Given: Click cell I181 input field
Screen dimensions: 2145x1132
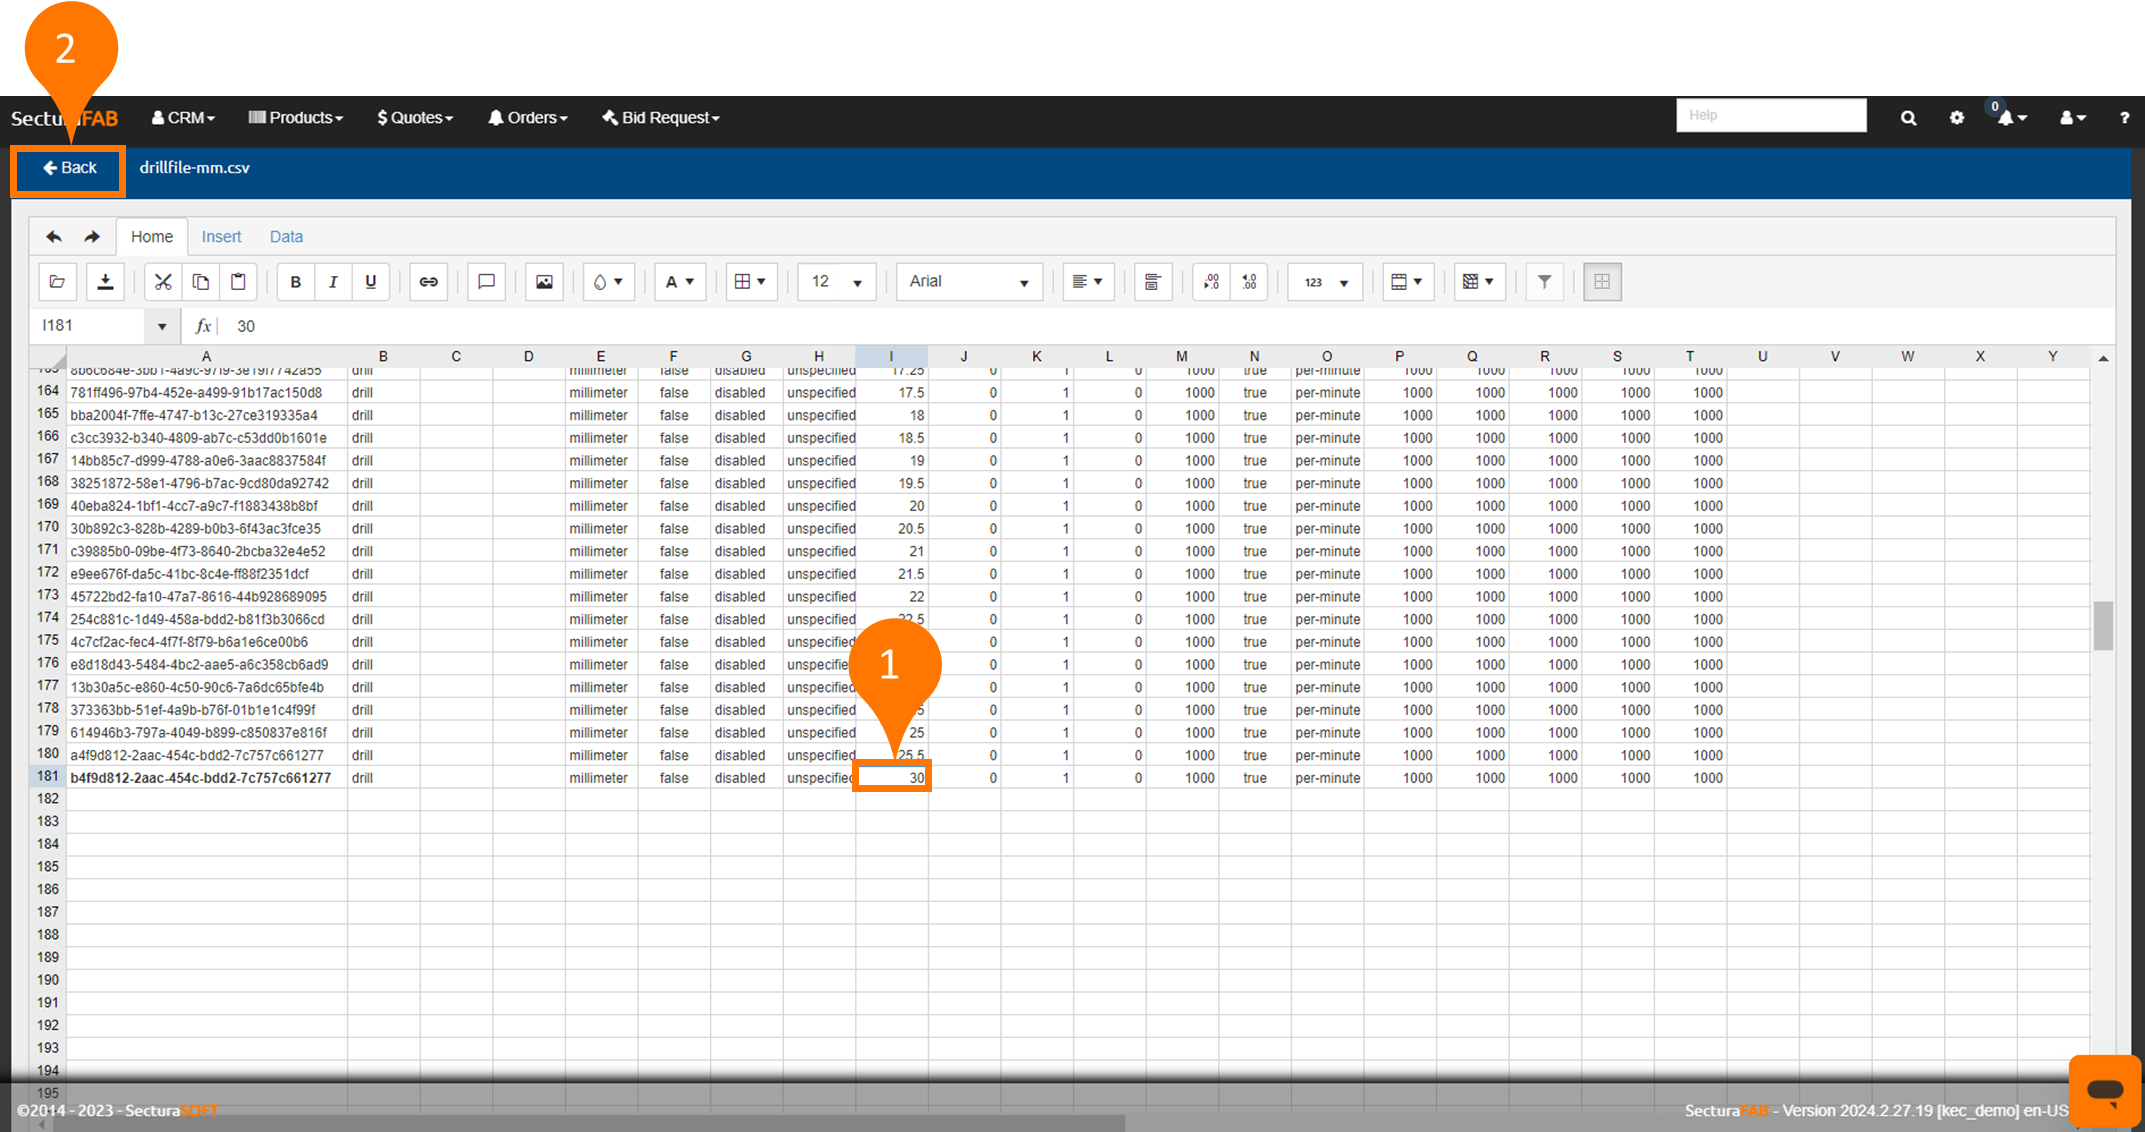Looking at the screenshot, I should pos(894,776).
